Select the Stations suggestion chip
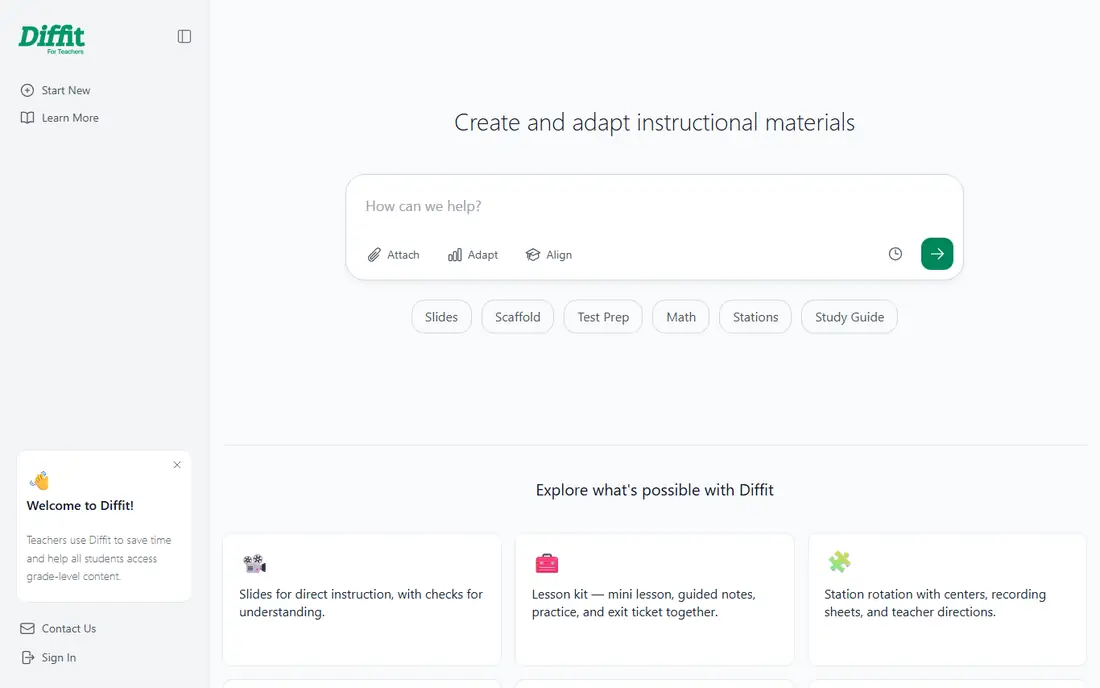This screenshot has width=1100, height=688. [x=756, y=317]
